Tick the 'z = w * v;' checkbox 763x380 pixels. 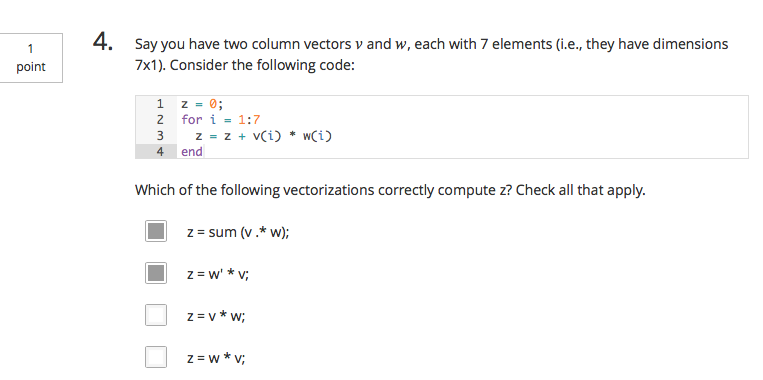tap(156, 357)
